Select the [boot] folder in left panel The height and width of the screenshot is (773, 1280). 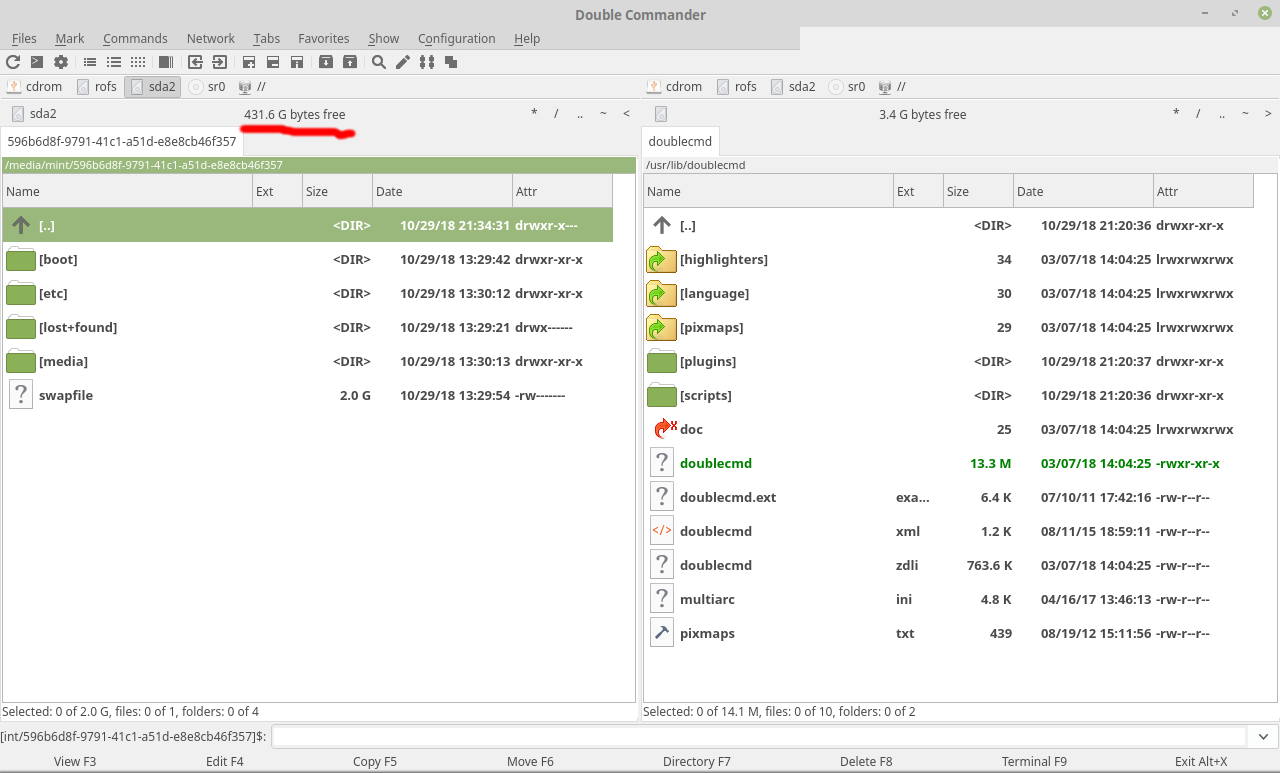(x=308, y=259)
